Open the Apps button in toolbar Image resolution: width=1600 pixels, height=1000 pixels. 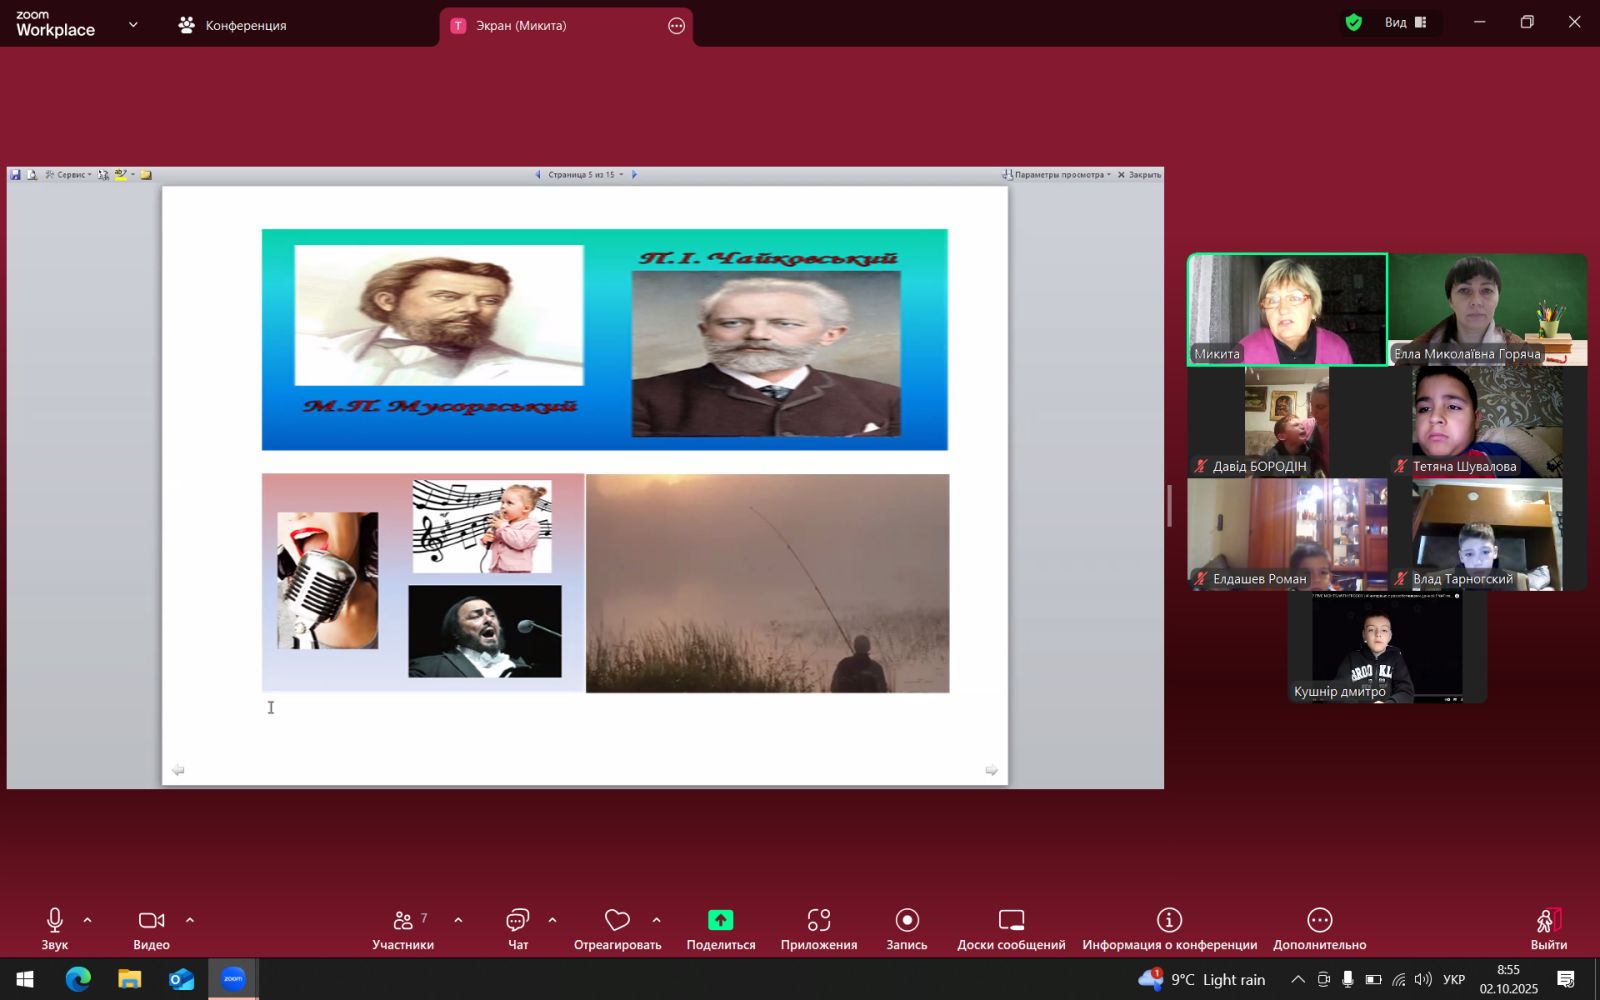coord(818,928)
